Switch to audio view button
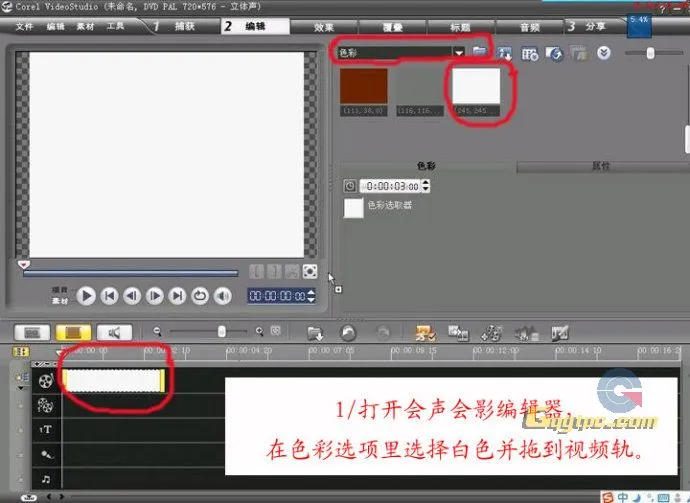The height and width of the screenshot is (503, 690). point(114,333)
